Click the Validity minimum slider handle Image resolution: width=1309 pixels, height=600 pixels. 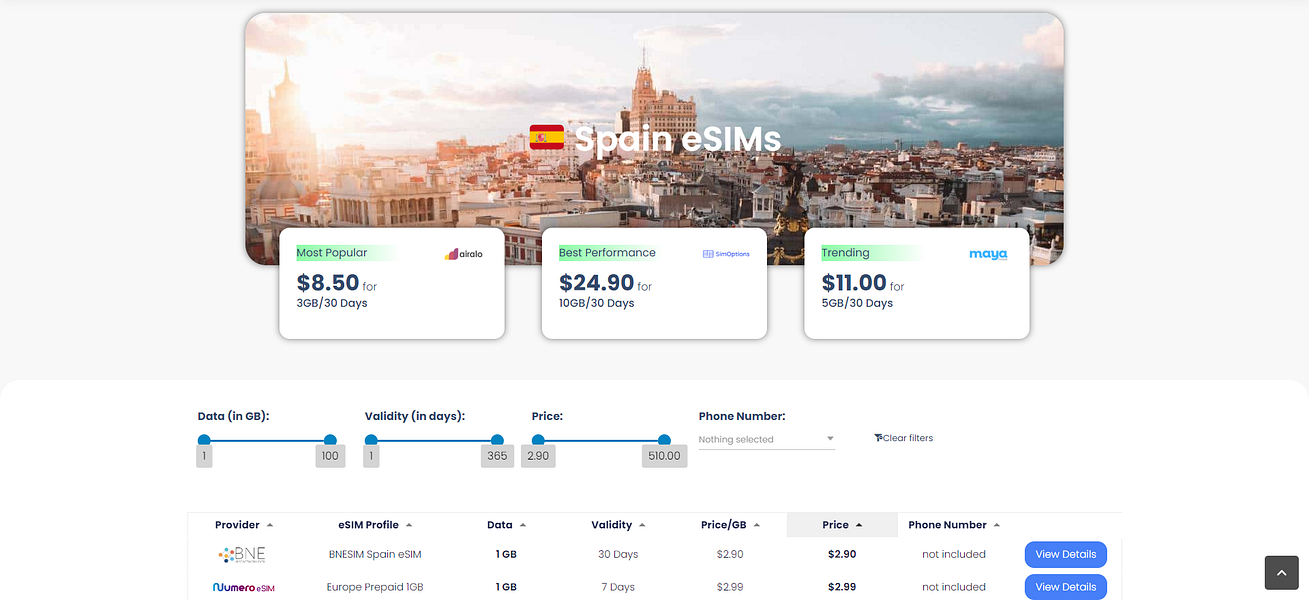tap(371, 440)
